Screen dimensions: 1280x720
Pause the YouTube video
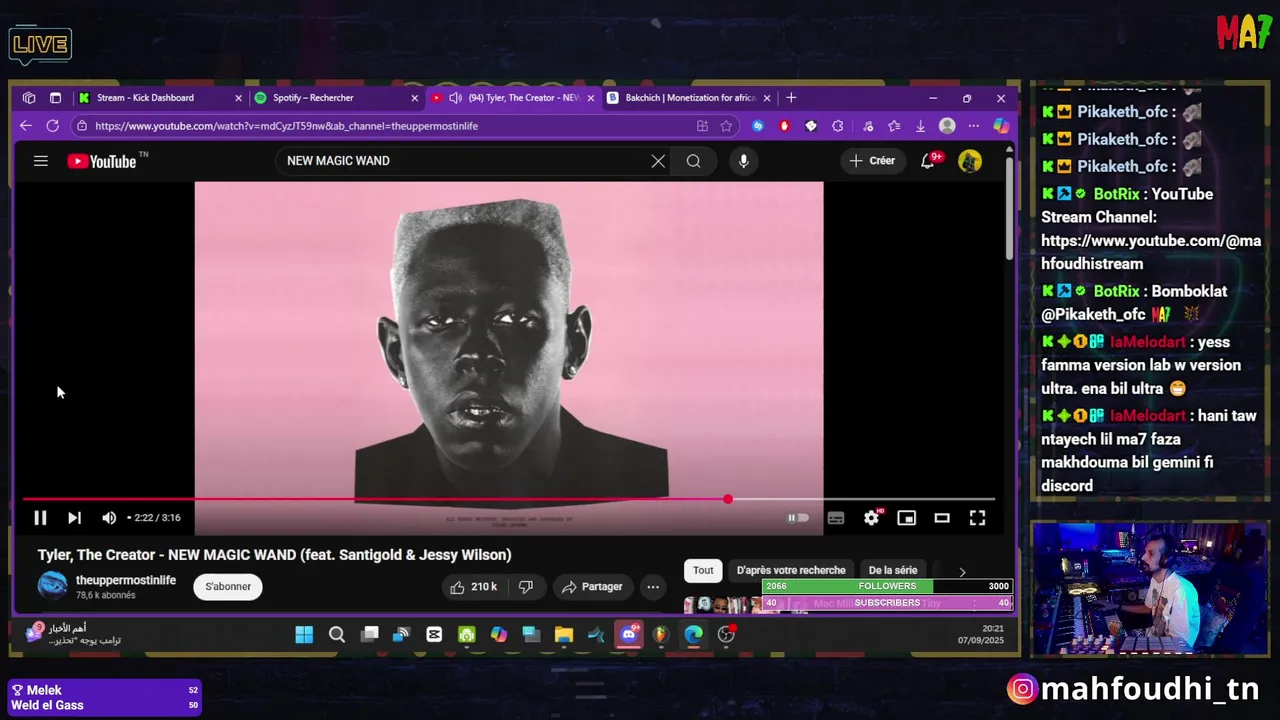(x=40, y=518)
